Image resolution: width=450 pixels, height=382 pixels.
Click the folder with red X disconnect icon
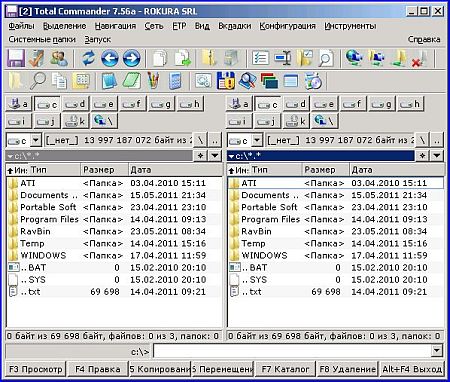point(419,59)
